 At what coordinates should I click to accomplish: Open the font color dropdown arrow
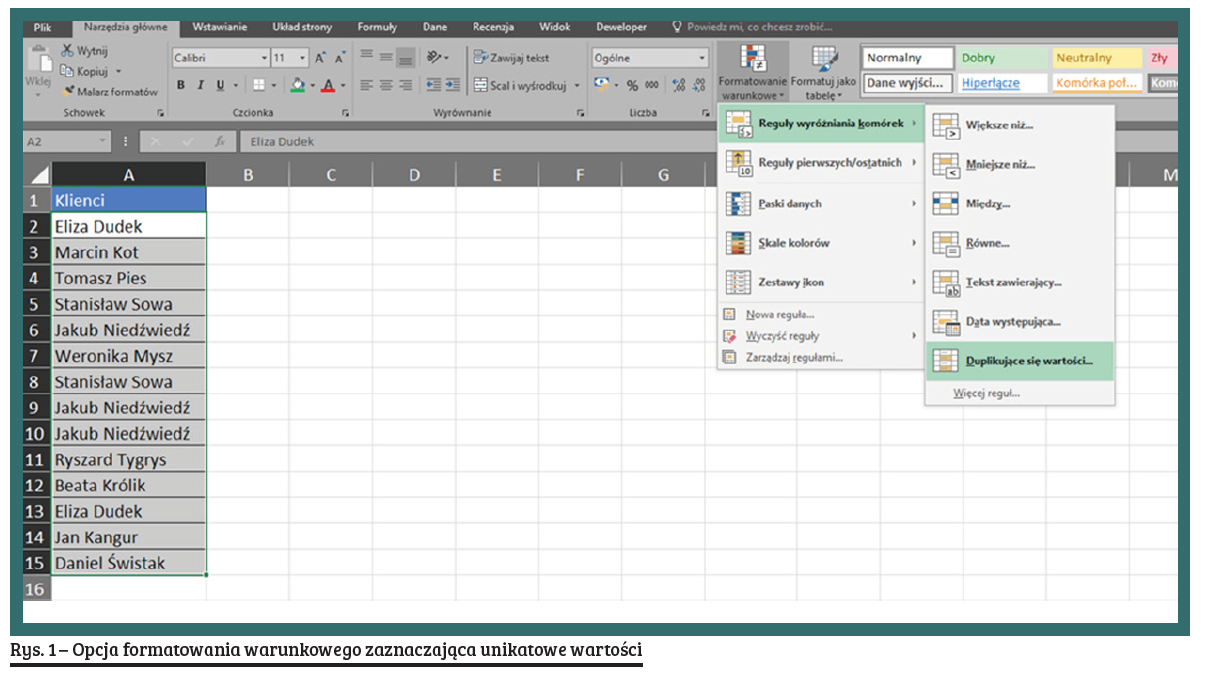point(343,86)
